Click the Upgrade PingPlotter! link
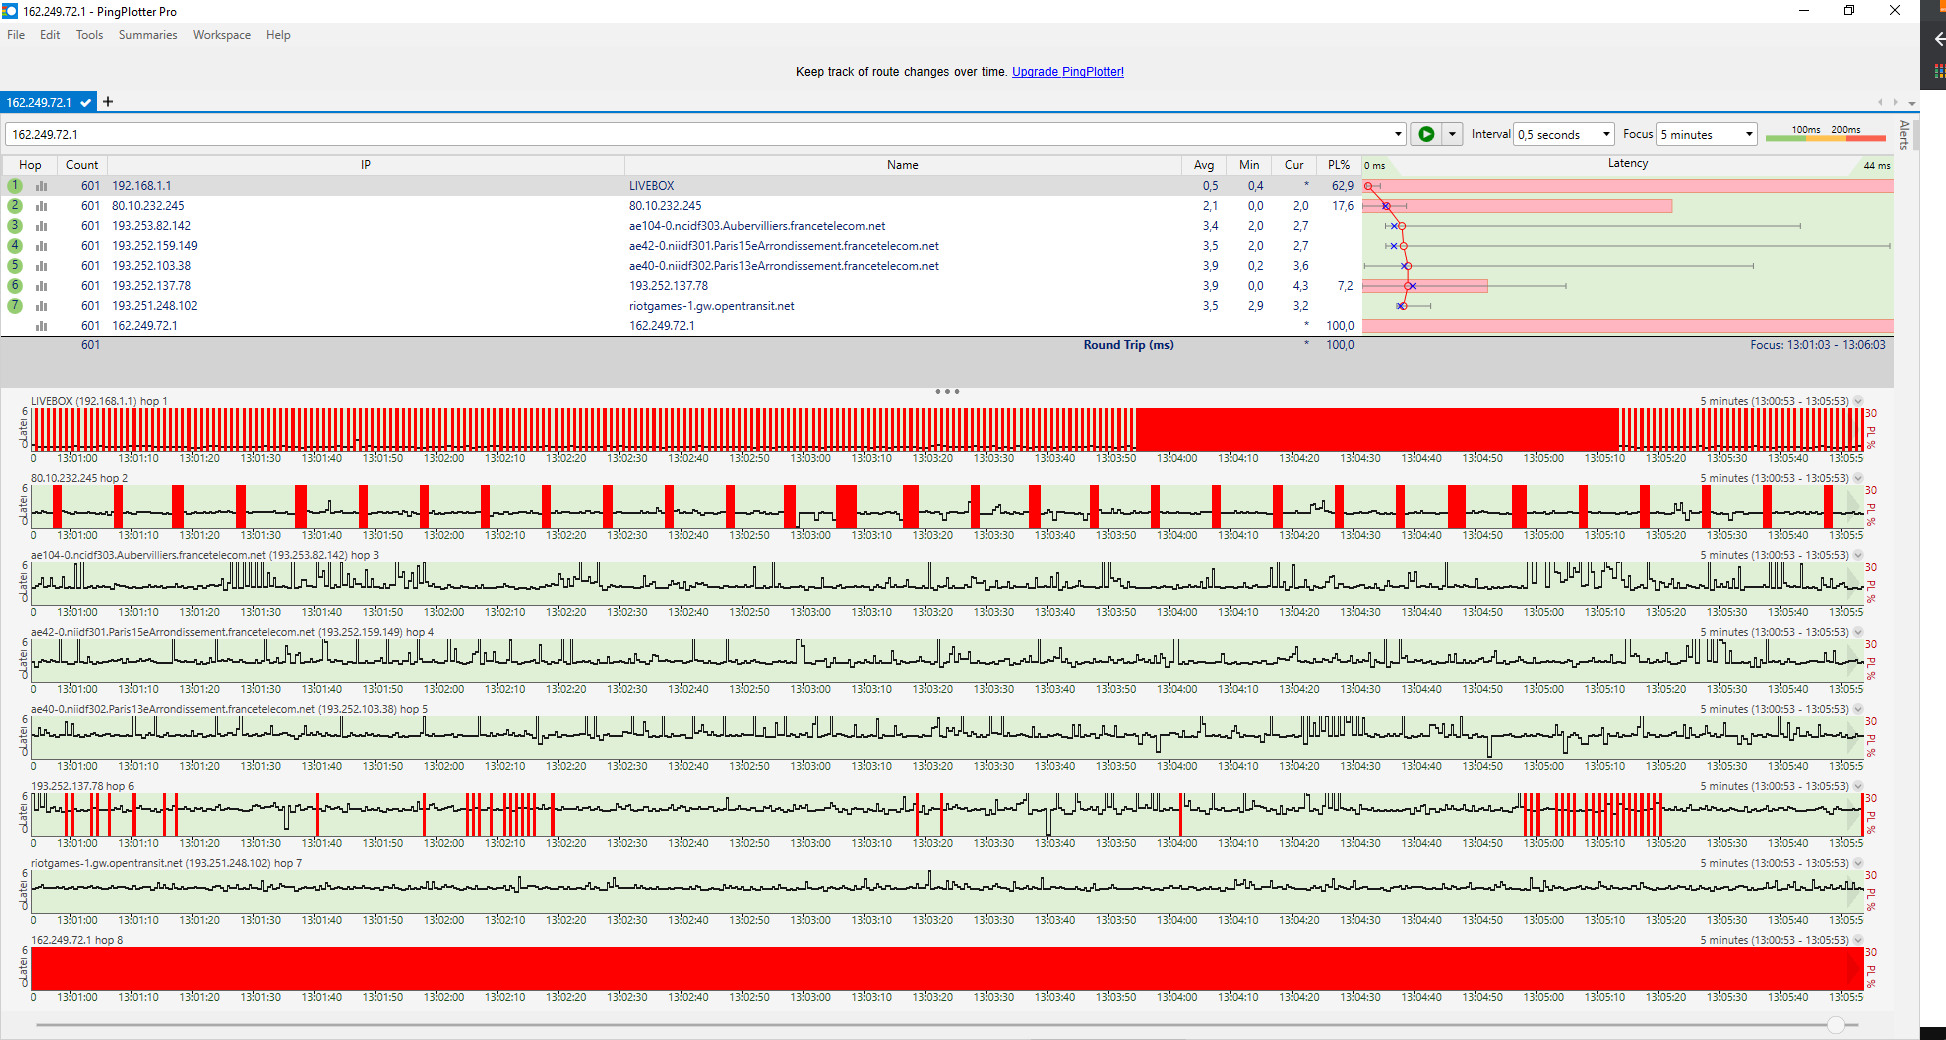Image resolution: width=1946 pixels, height=1040 pixels. [1067, 72]
